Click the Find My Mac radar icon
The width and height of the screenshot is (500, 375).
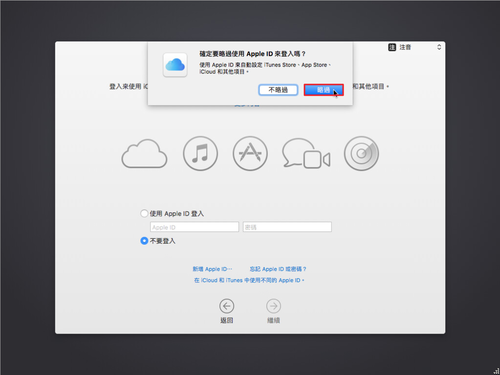(x=361, y=153)
